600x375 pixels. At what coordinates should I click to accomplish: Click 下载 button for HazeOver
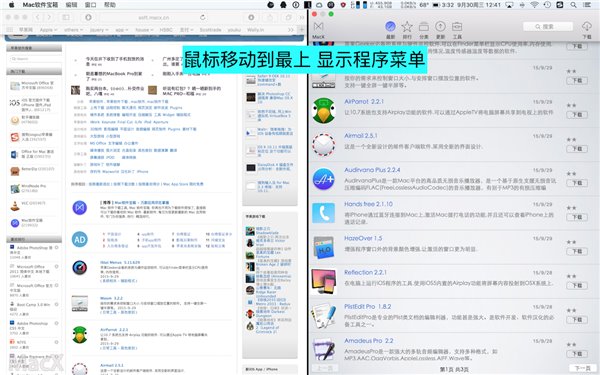point(577,251)
